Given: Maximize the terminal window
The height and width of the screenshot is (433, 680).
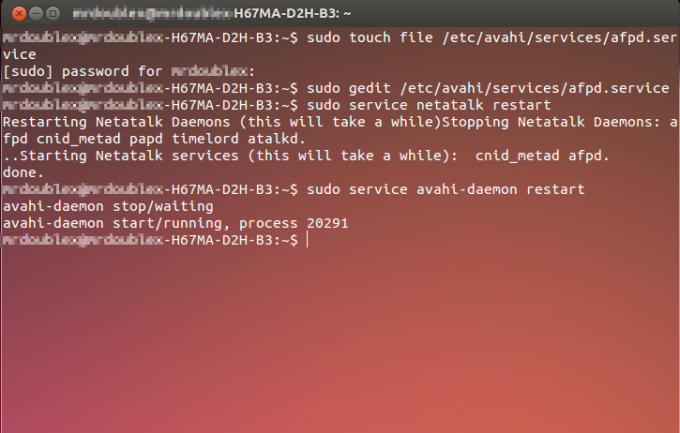Looking at the screenshot, I should (50, 12).
